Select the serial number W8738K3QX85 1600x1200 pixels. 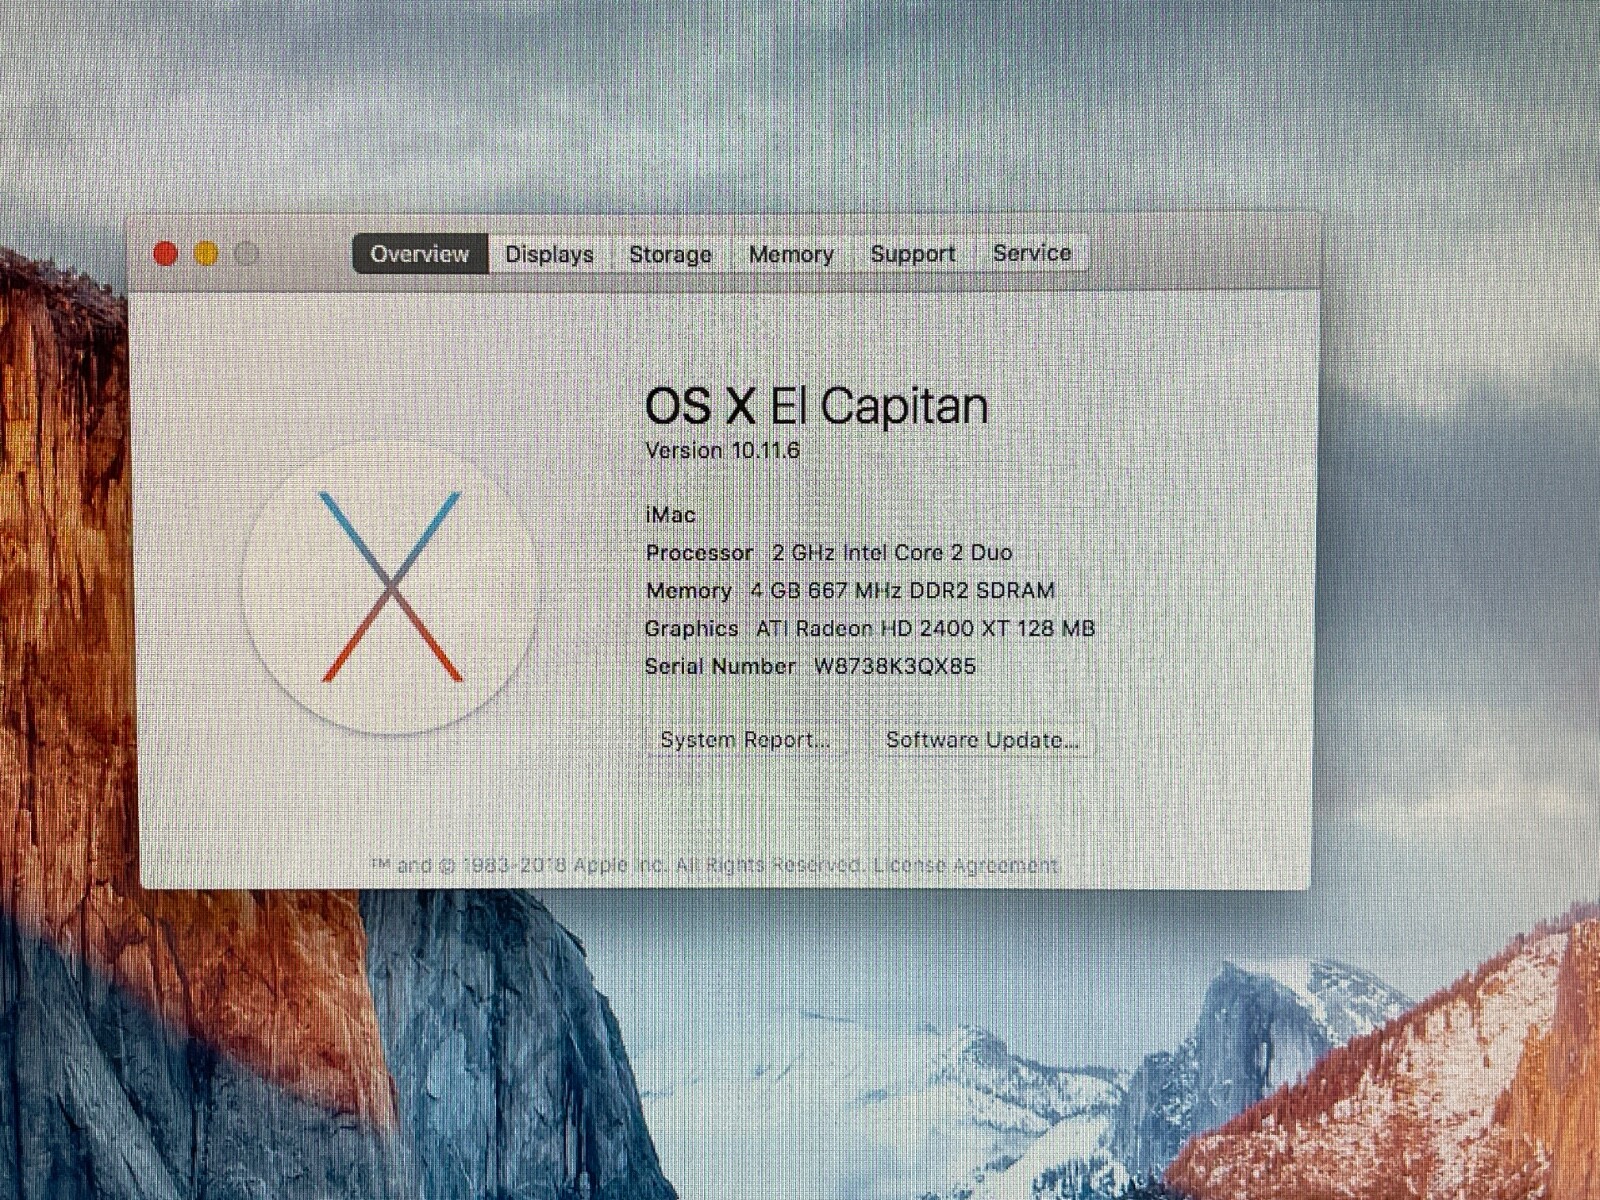(x=895, y=666)
